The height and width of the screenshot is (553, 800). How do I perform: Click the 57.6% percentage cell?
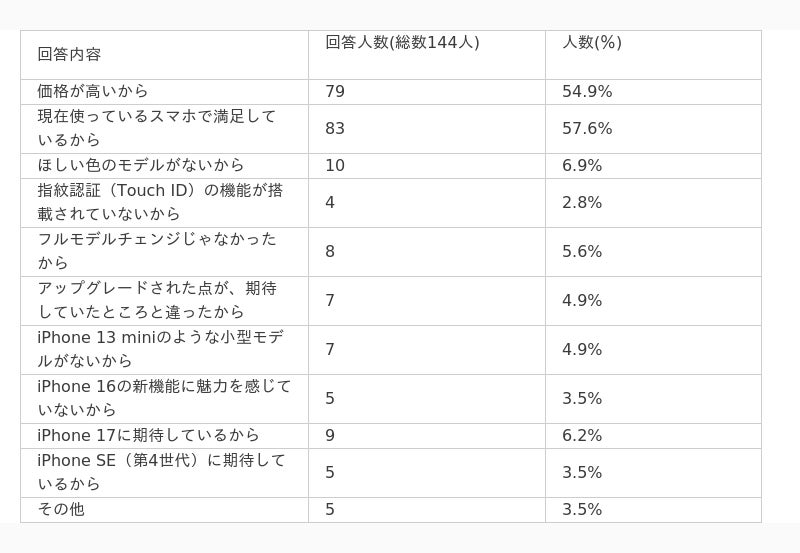point(587,129)
